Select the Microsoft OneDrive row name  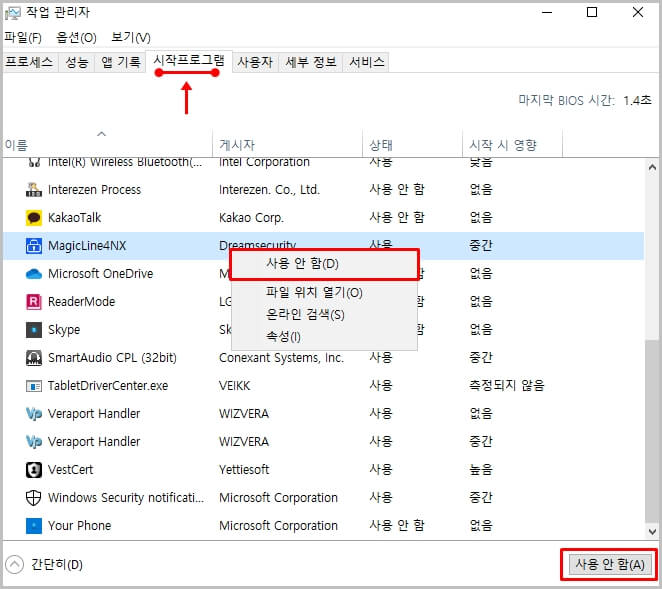[100, 274]
